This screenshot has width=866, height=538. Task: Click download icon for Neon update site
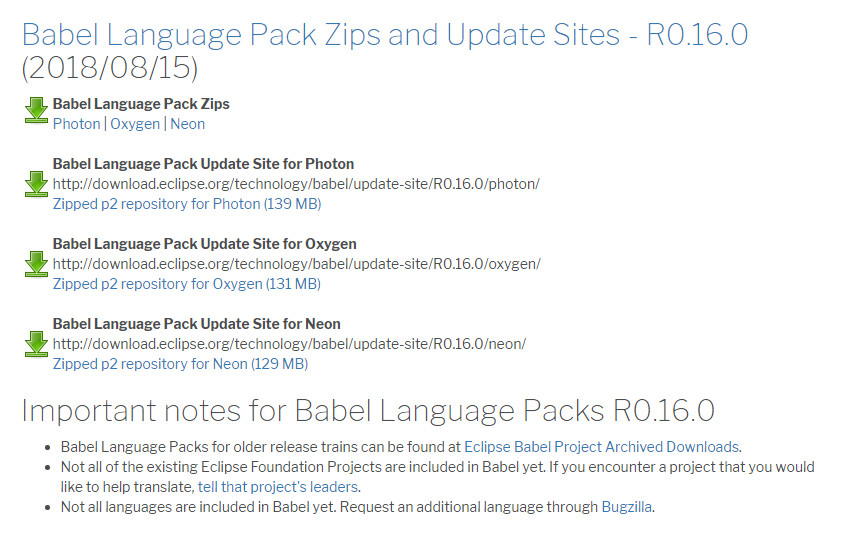click(x=36, y=344)
